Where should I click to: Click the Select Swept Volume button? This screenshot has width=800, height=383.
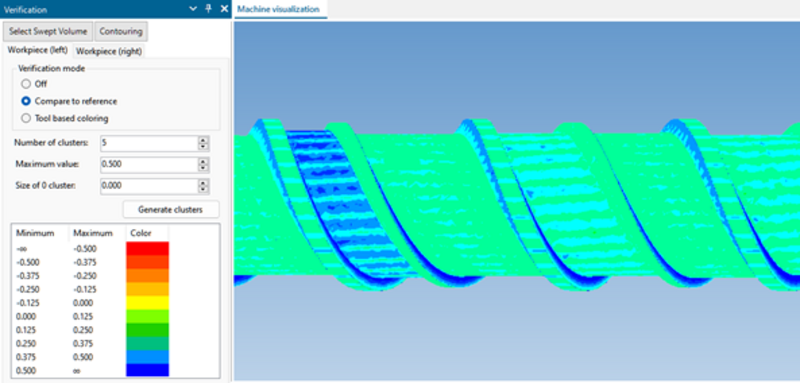(48, 31)
